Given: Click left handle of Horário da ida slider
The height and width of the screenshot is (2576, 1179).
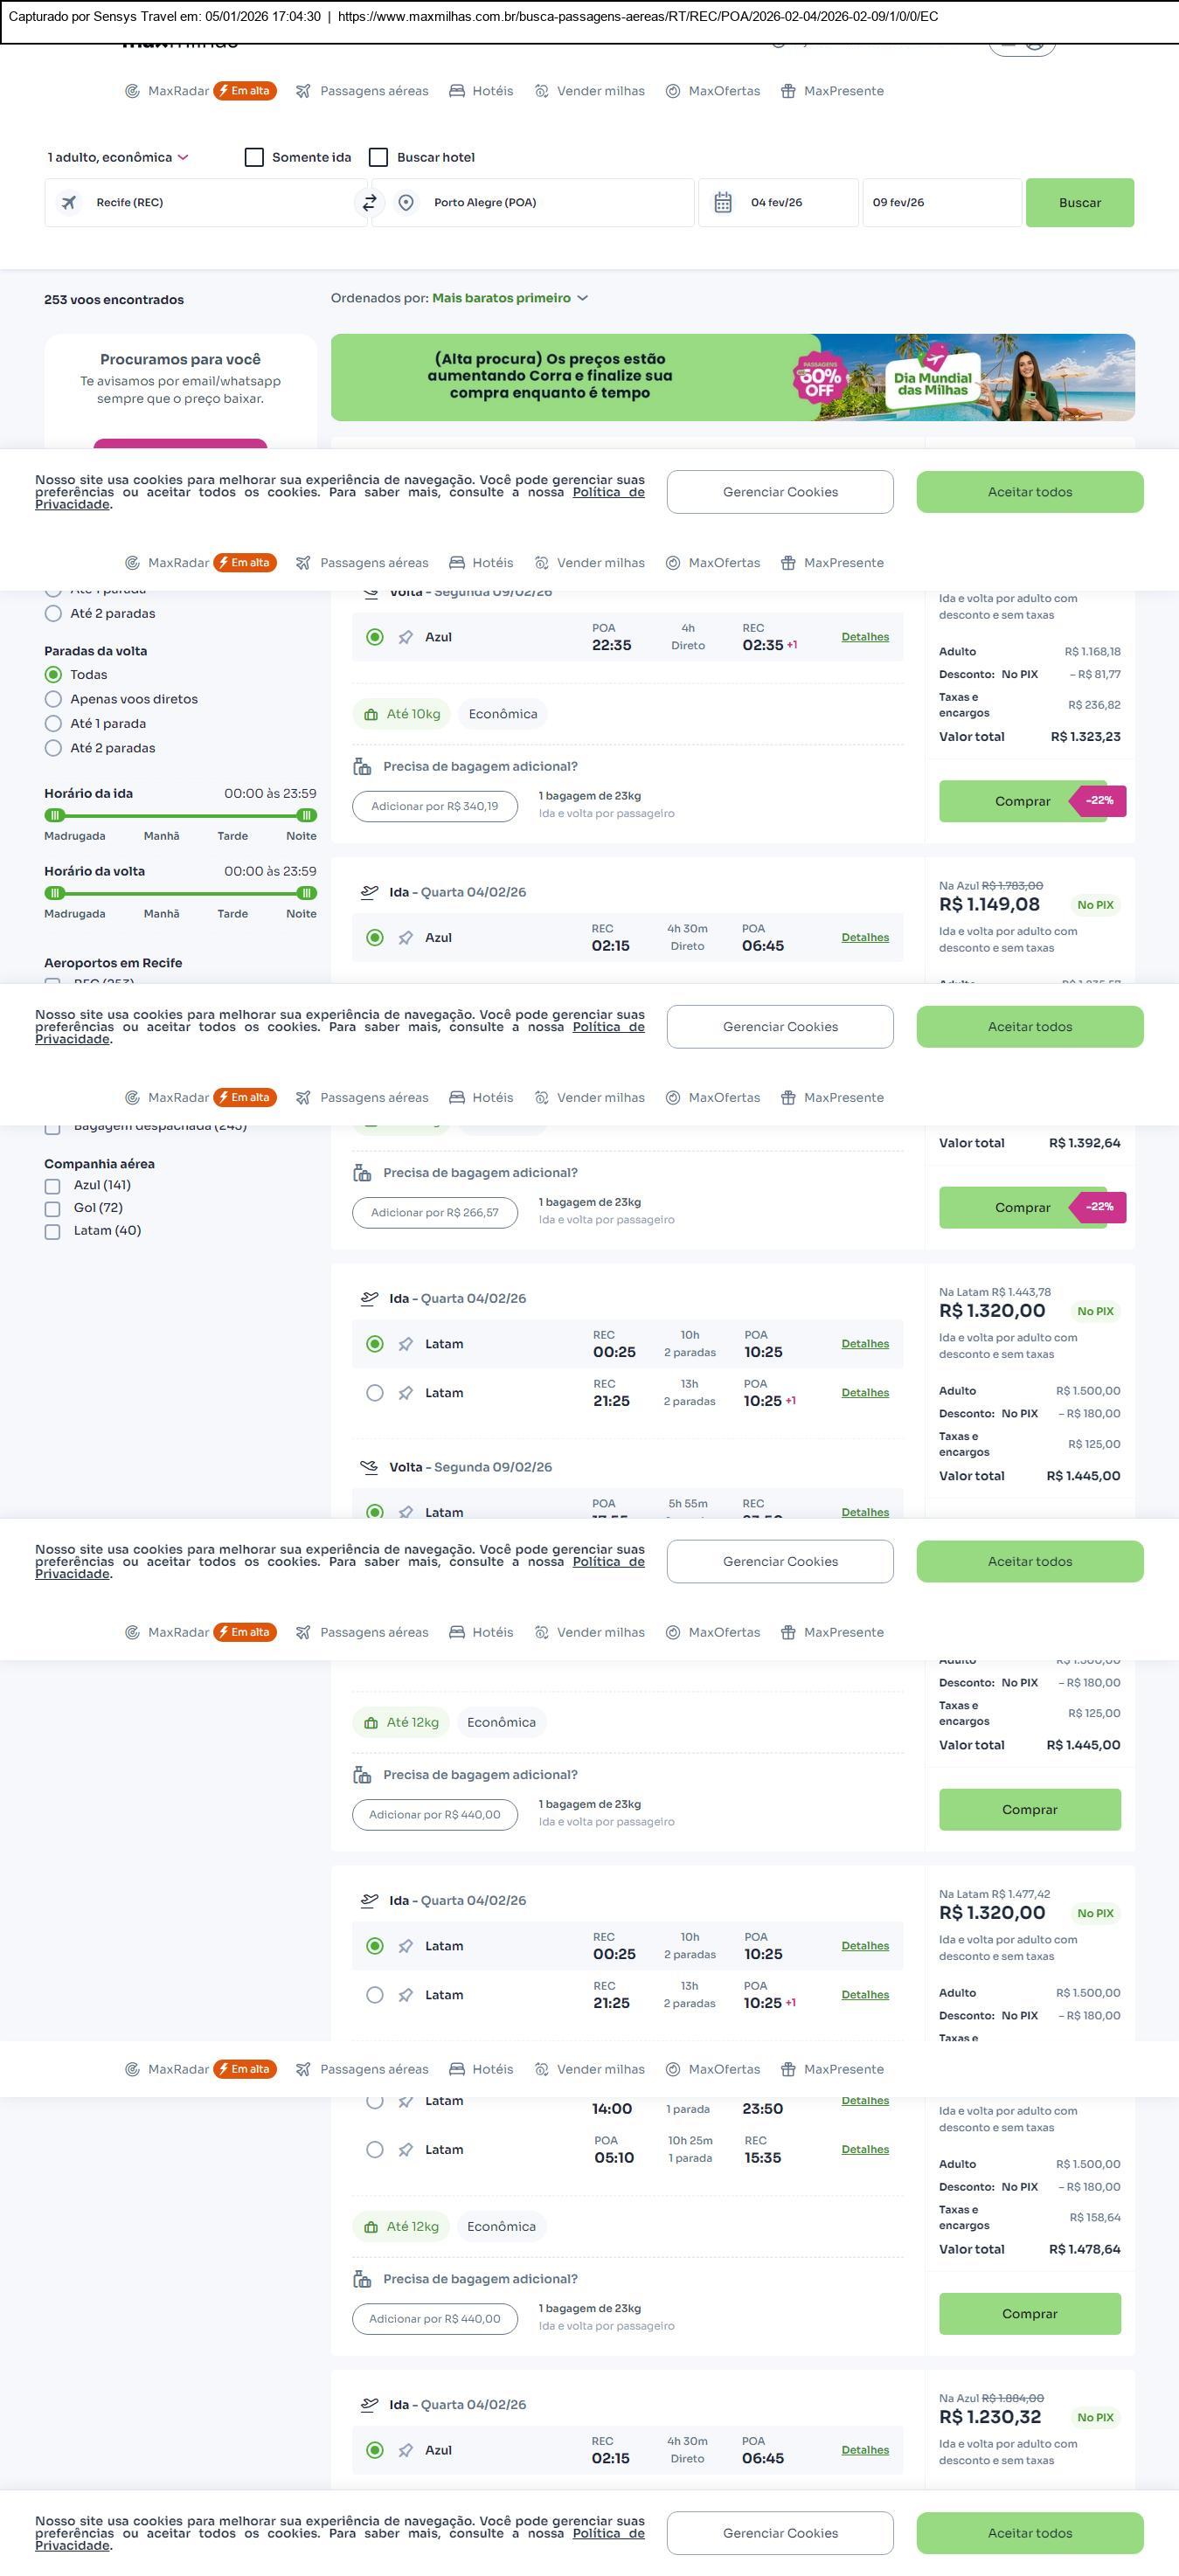Looking at the screenshot, I should click(55, 816).
